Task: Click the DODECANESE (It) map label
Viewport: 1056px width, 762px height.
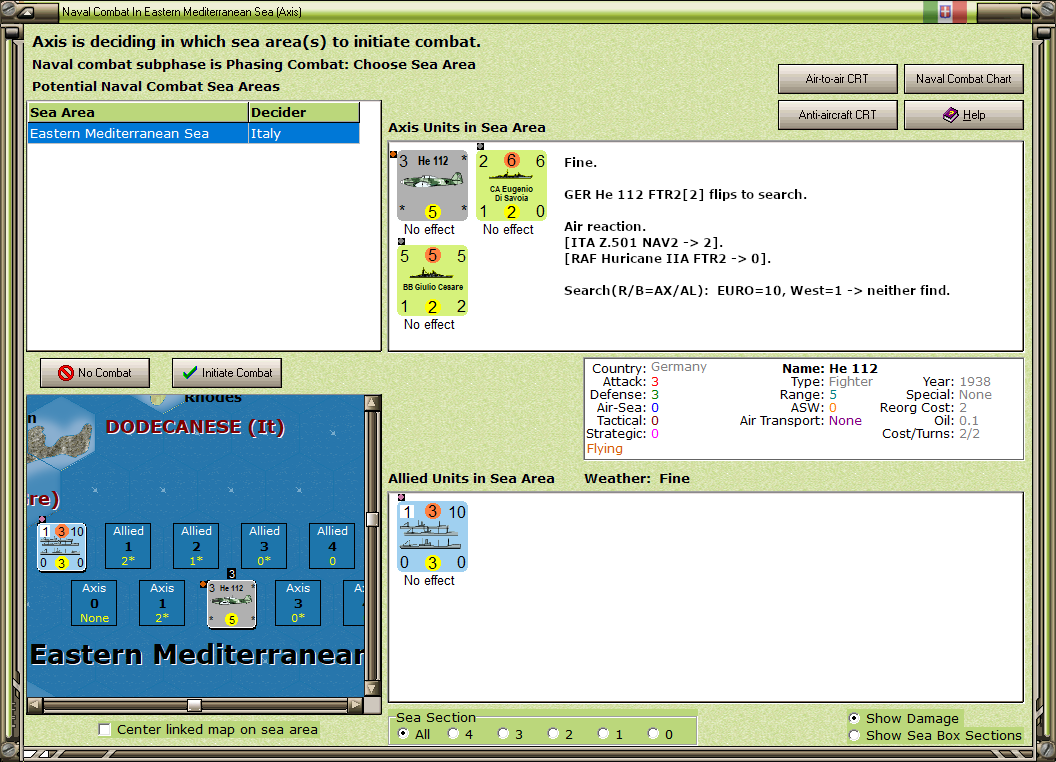Action: [195, 427]
